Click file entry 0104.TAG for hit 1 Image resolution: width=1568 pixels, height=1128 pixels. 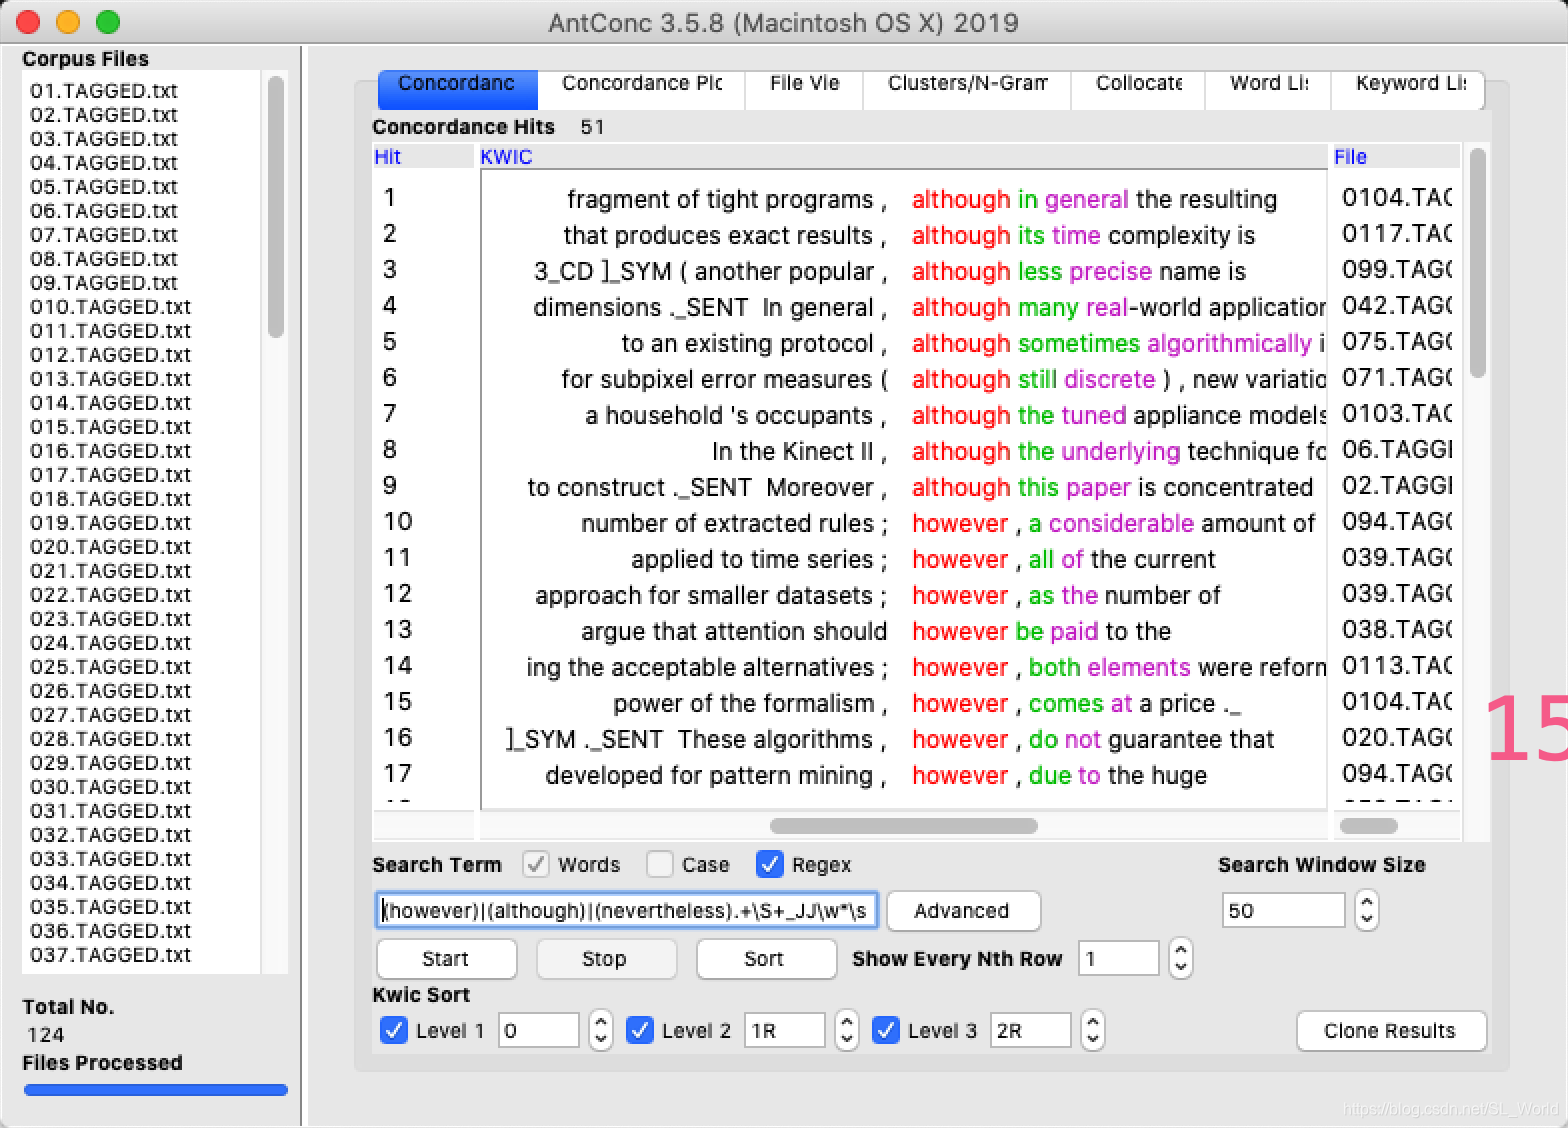click(1397, 198)
